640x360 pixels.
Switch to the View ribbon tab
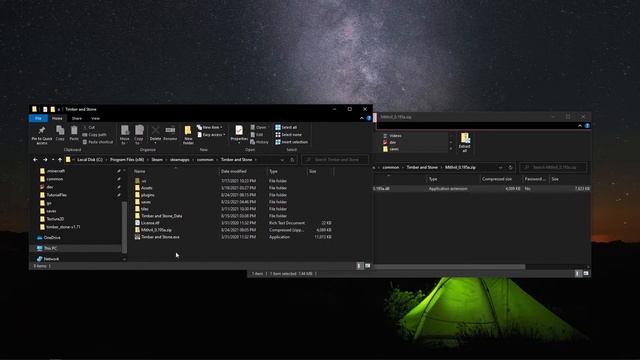pyautogui.click(x=95, y=118)
